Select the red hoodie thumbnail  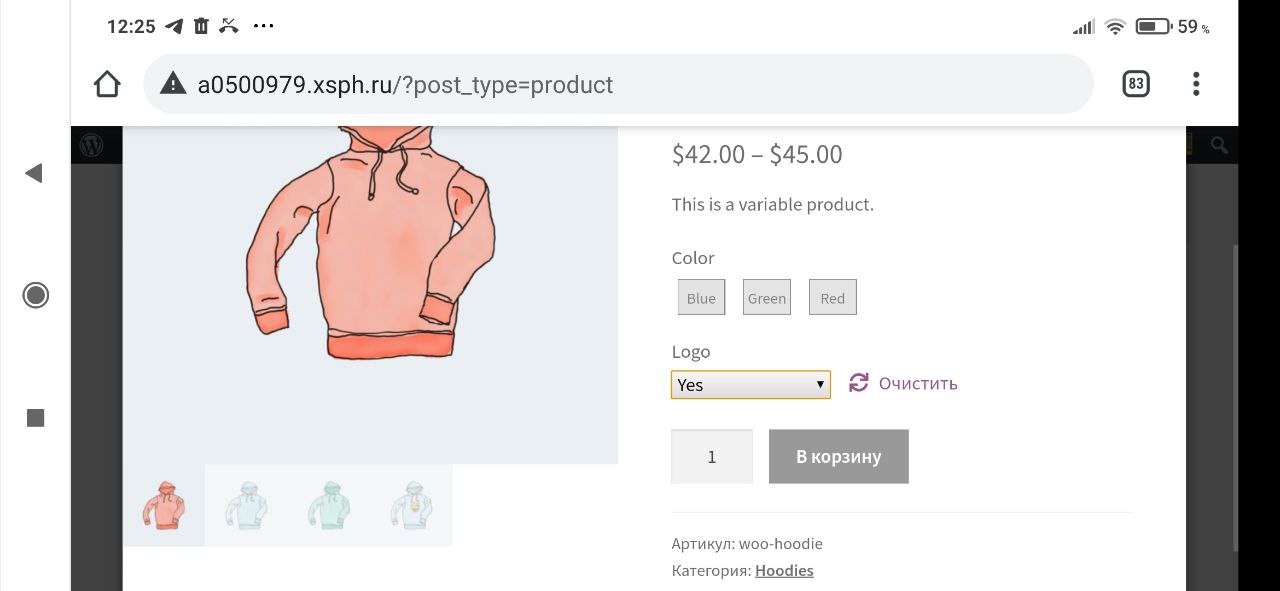click(x=164, y=505)
